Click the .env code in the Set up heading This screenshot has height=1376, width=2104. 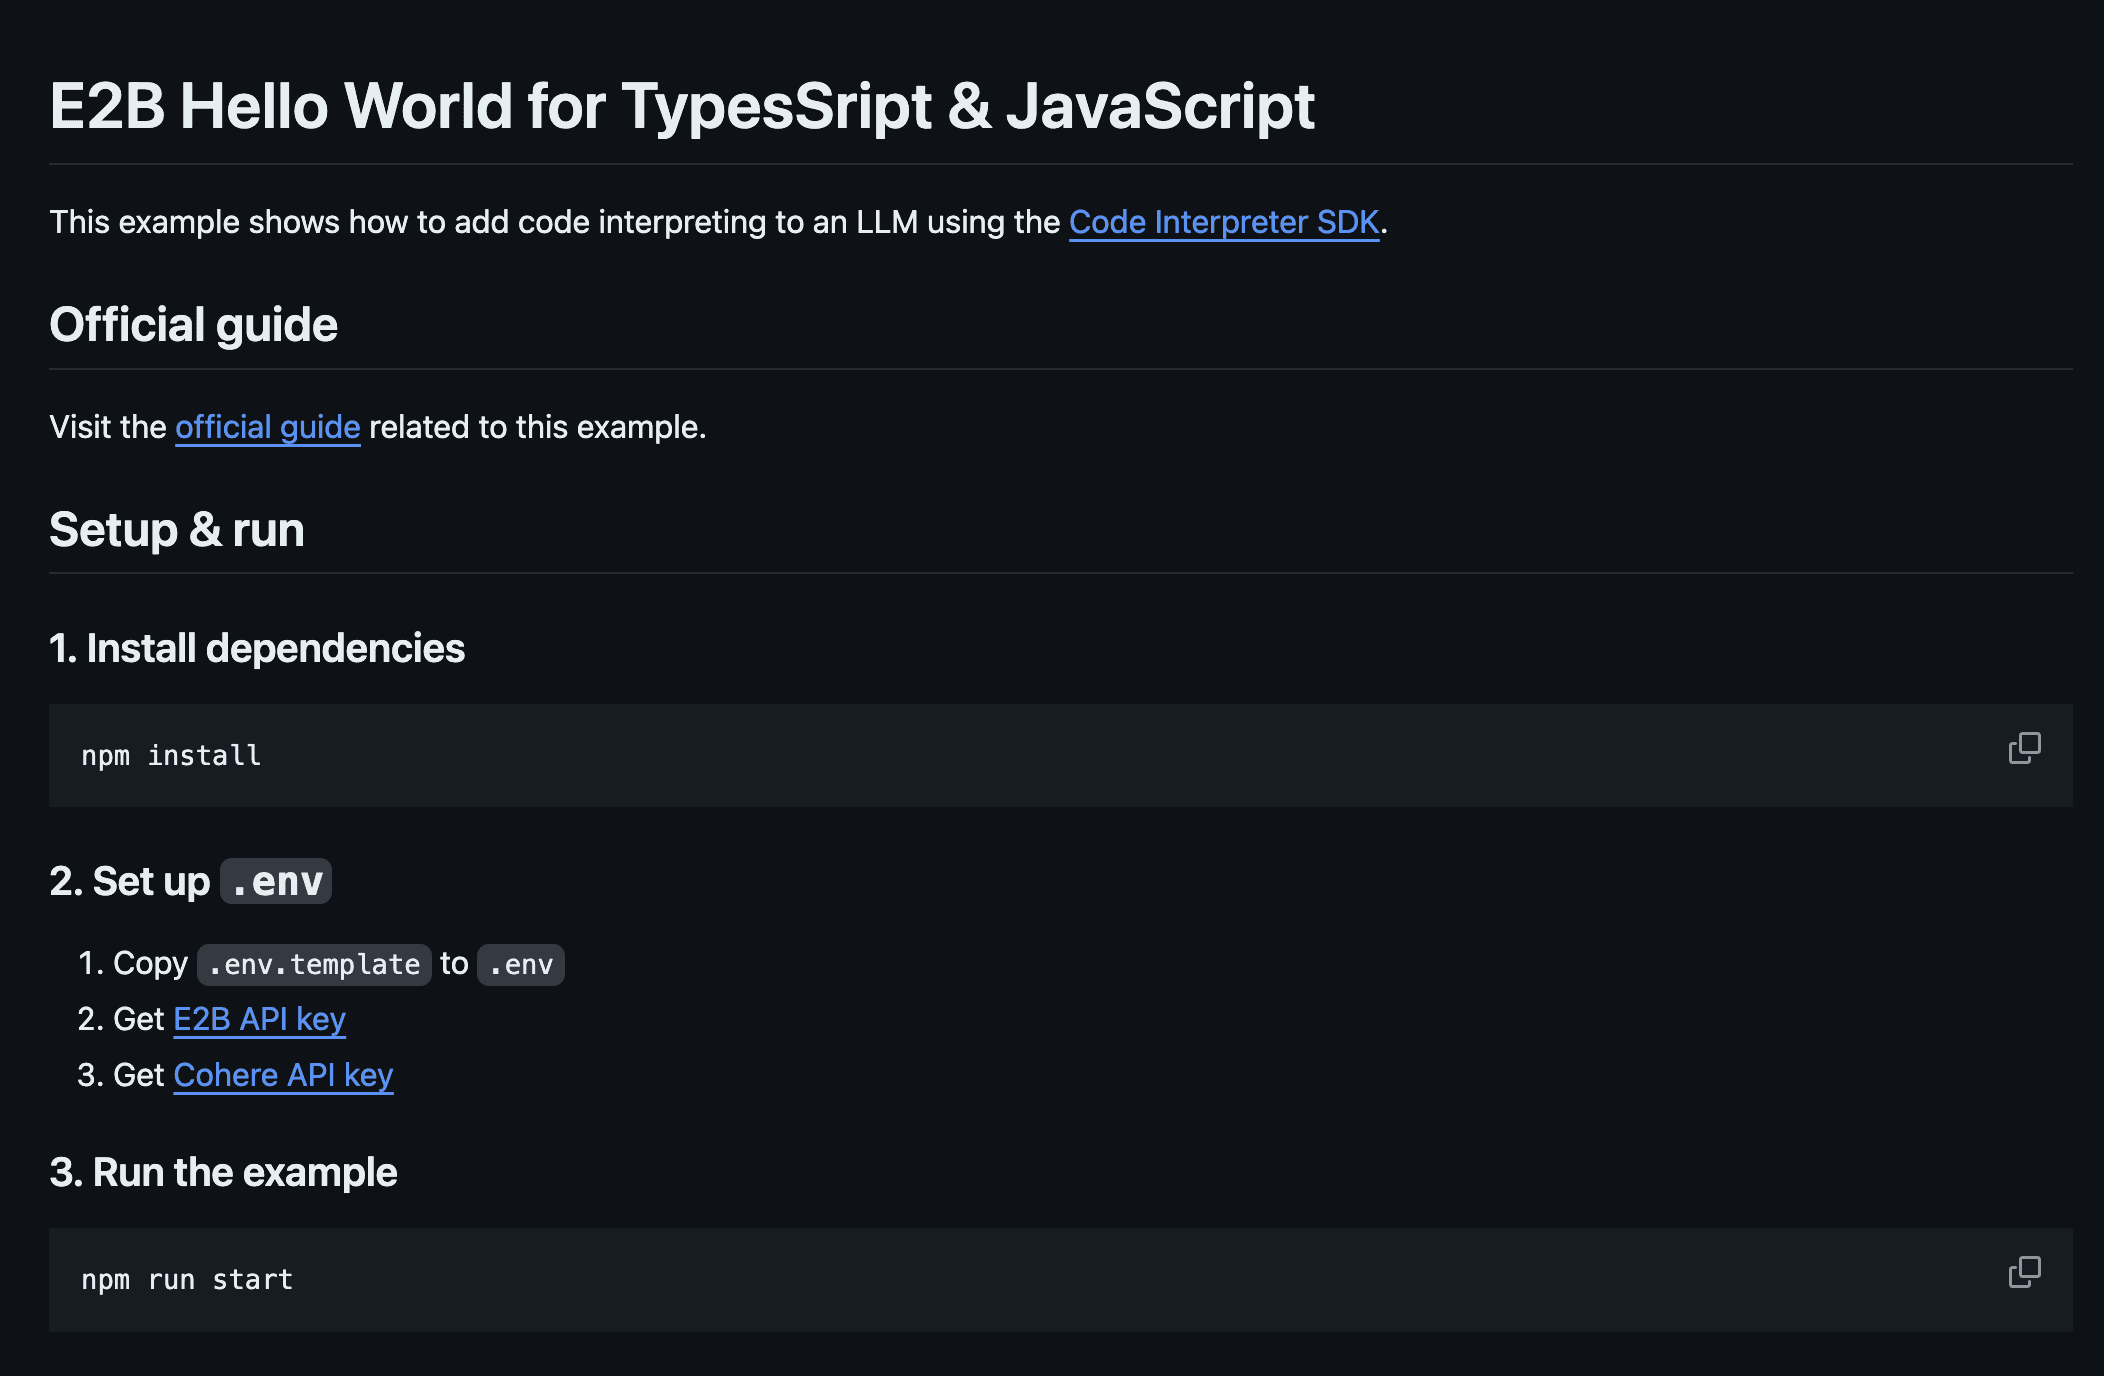click(x=276, y=881)
